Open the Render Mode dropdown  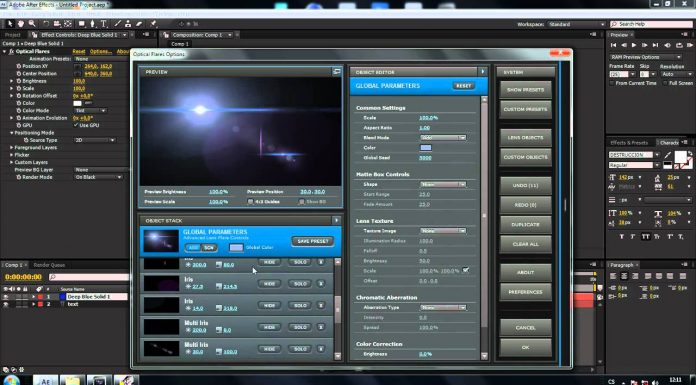(x=98, y=177)
